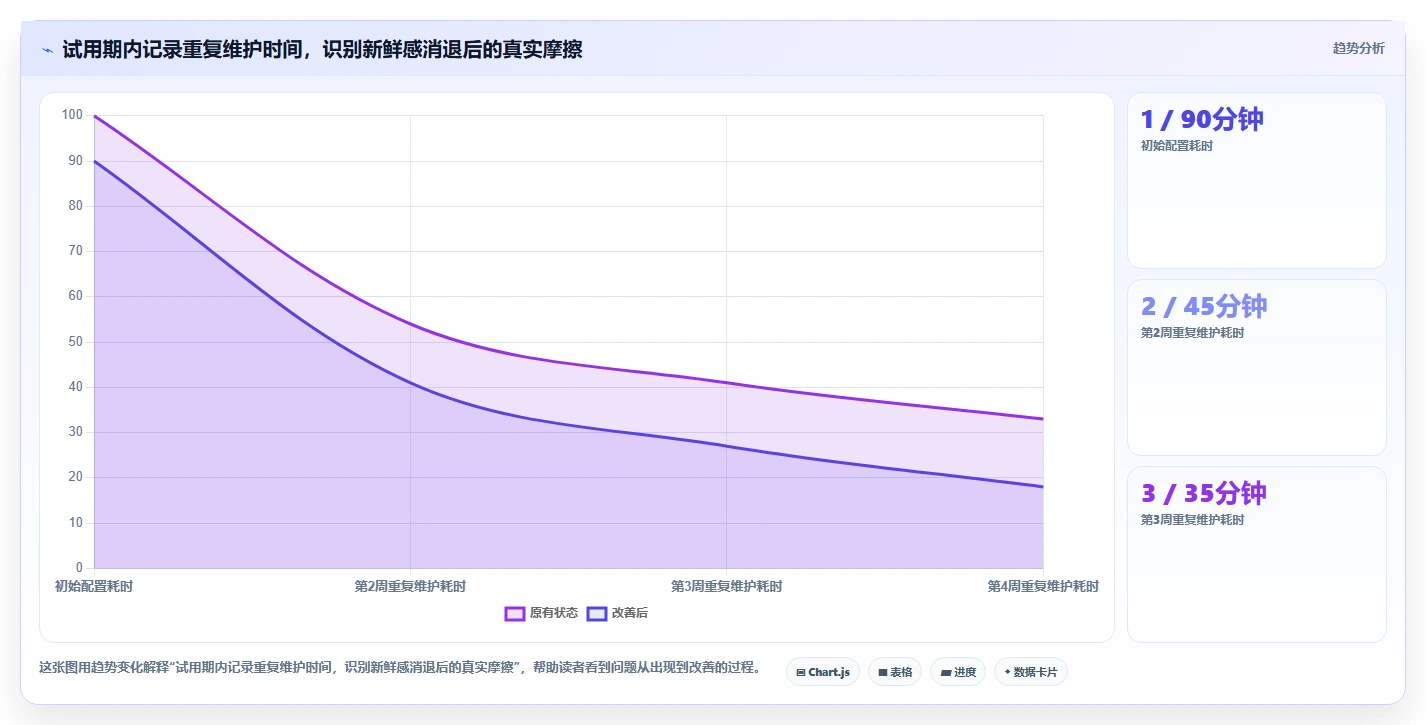
Task: Click 第3周重复维护耗时 caption in third card
Action: coord(1192,520)
